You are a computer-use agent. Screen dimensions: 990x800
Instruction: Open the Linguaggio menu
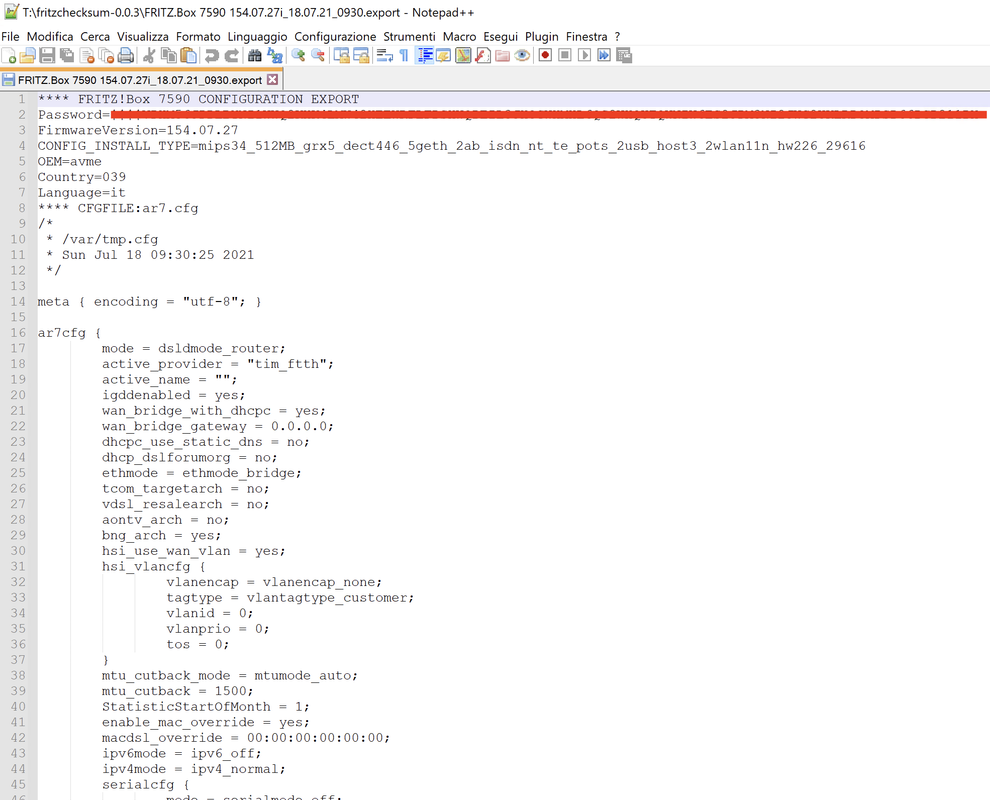258,37
